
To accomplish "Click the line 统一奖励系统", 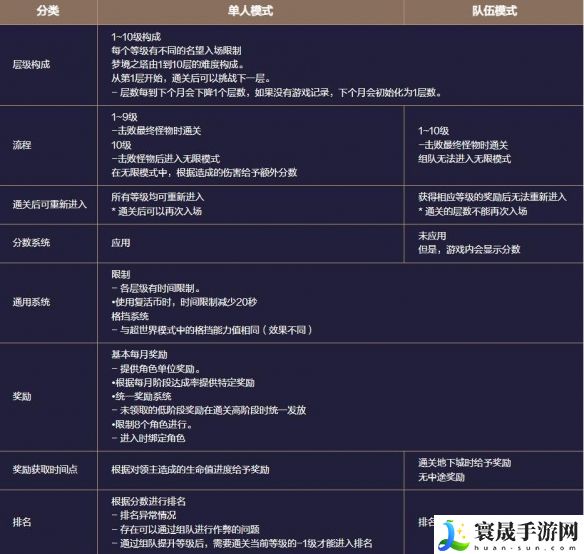I will point(141,396).
